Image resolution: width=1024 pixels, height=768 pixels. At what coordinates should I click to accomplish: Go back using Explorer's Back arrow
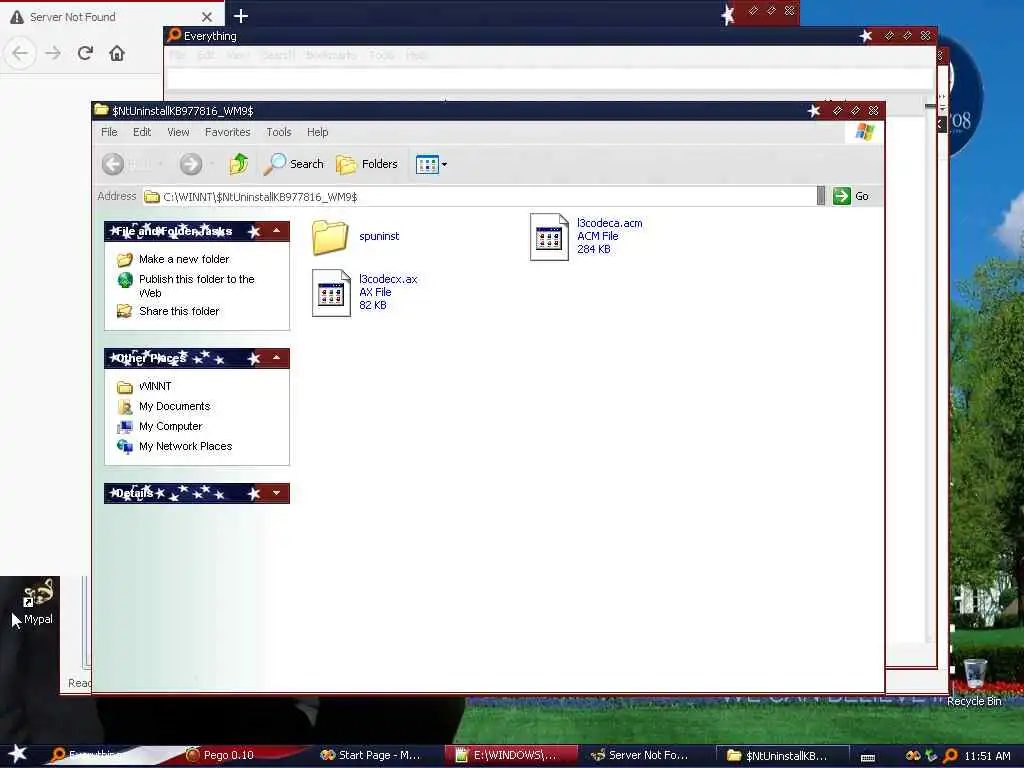[113, 164]
